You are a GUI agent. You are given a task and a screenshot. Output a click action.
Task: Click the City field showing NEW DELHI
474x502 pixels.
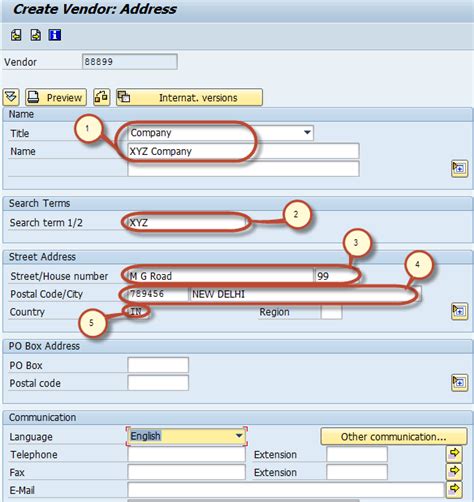(x=305, y=294)
